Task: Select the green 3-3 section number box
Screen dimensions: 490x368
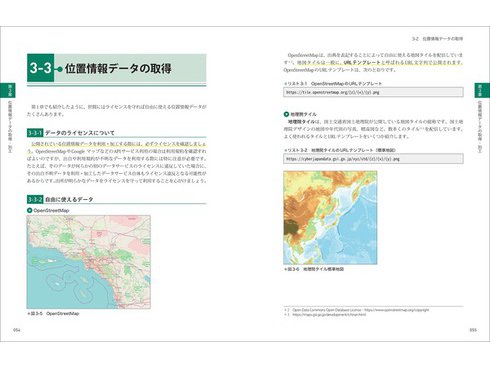Action: [x=40, y=68]
